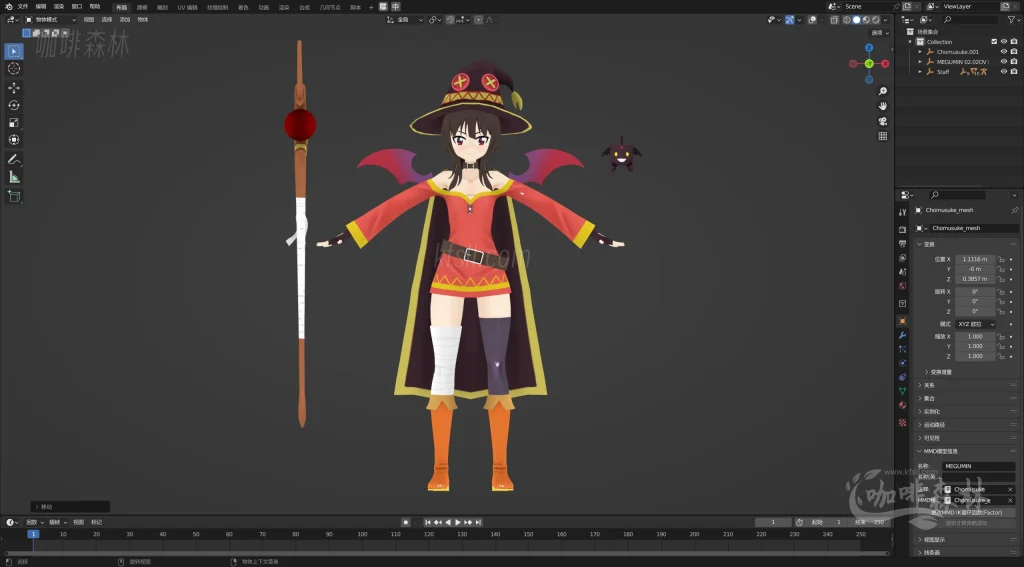The width and height of the screenshot is (1024, 567).
Task: Open the Physics properties tab
Action: click(x=903, y=363)
